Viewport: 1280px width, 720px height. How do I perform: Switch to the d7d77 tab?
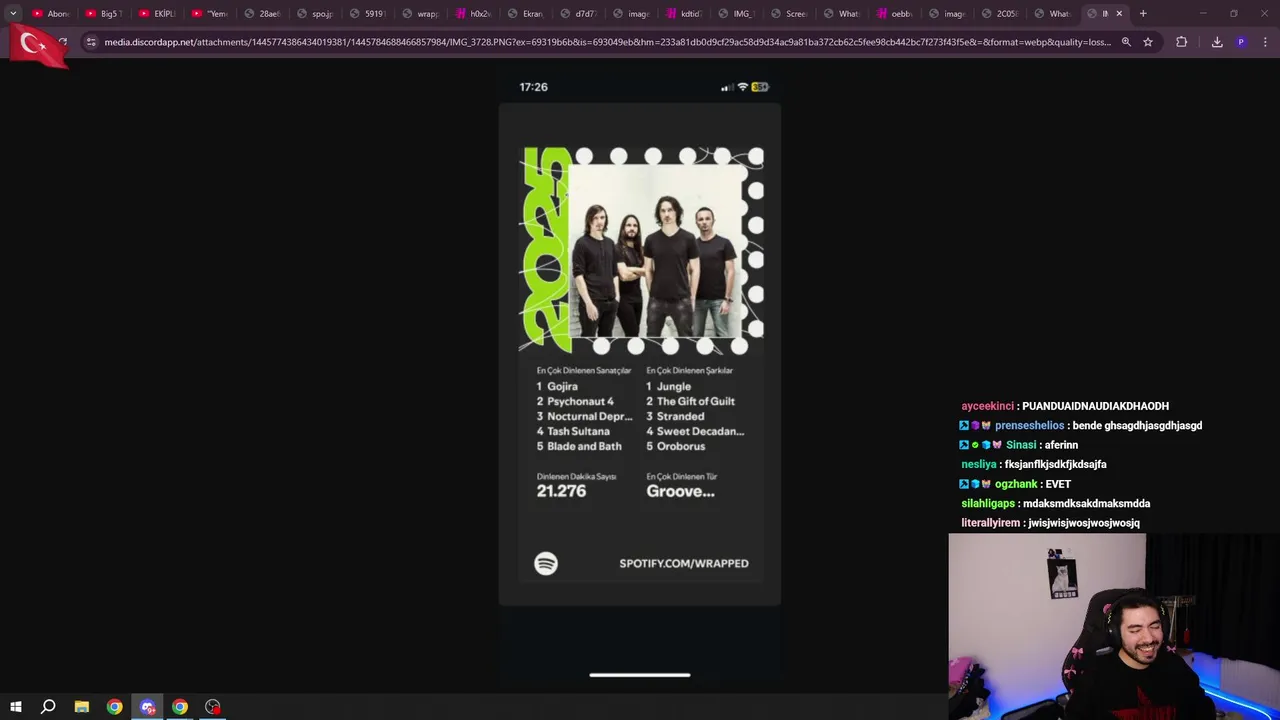pos(578,13)
